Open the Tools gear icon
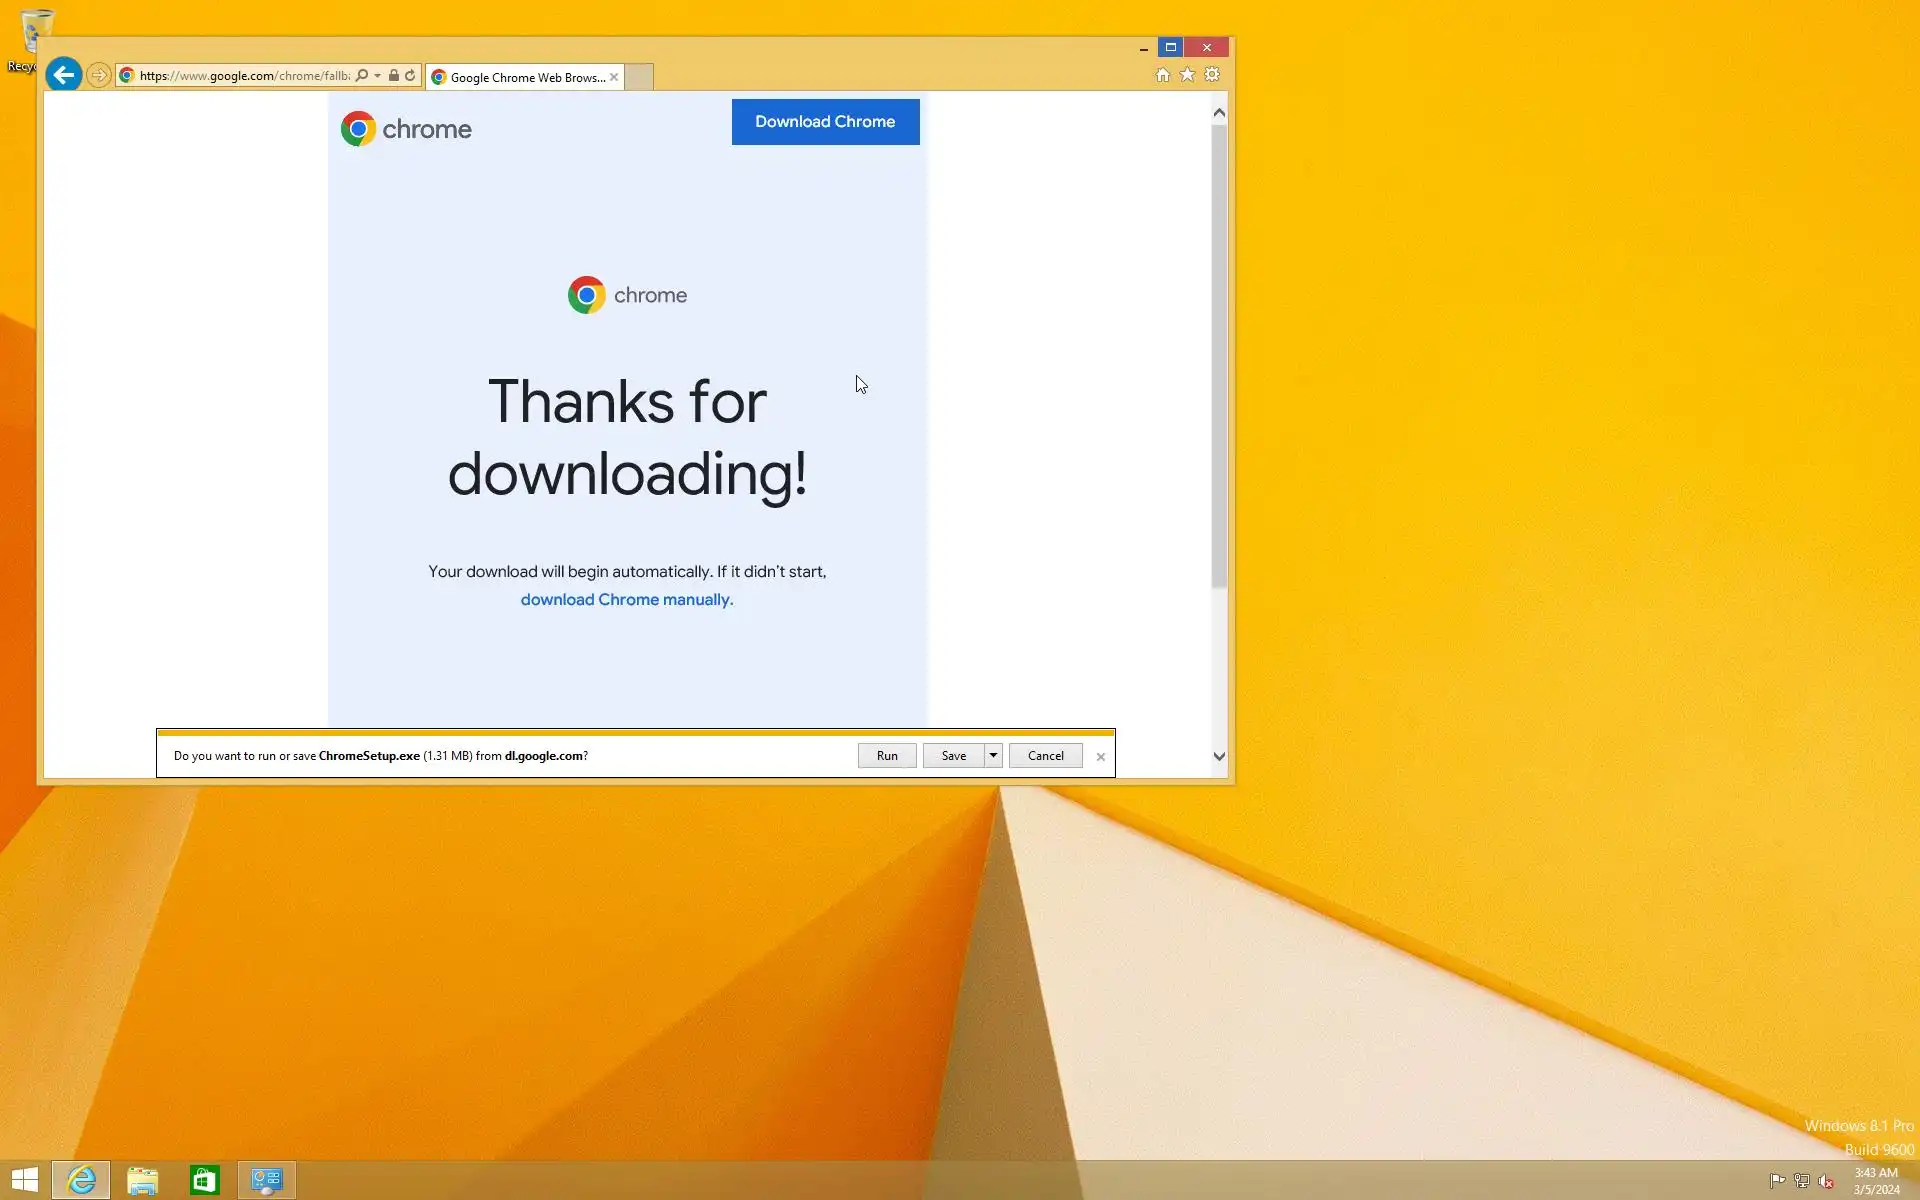This screenshot has height=1200, width=1920. click(x=1212, y=75)
